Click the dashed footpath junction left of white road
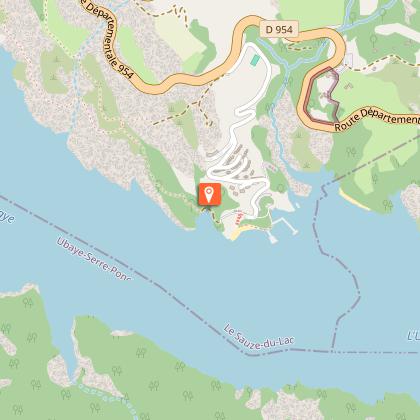Screen dimensions: 420x420 click(x=199, y=102)
